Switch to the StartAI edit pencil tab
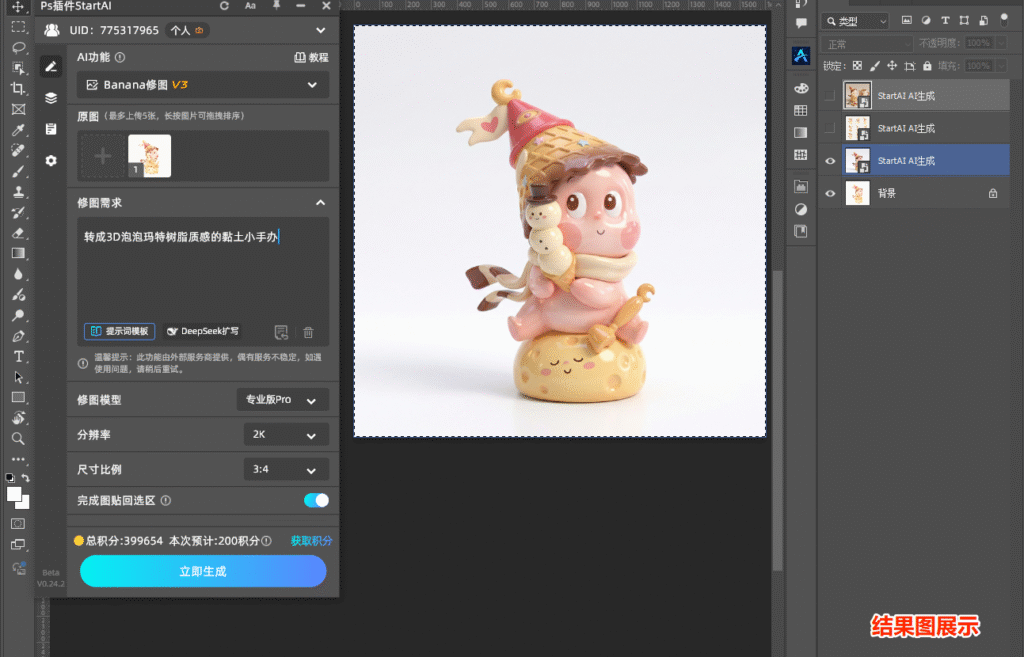 pos(51,67)
